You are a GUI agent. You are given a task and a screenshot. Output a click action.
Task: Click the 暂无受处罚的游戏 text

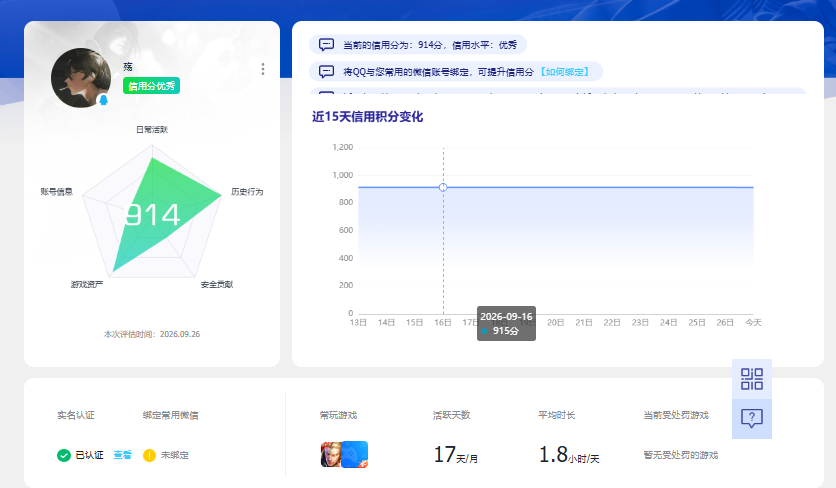[681, 455]
